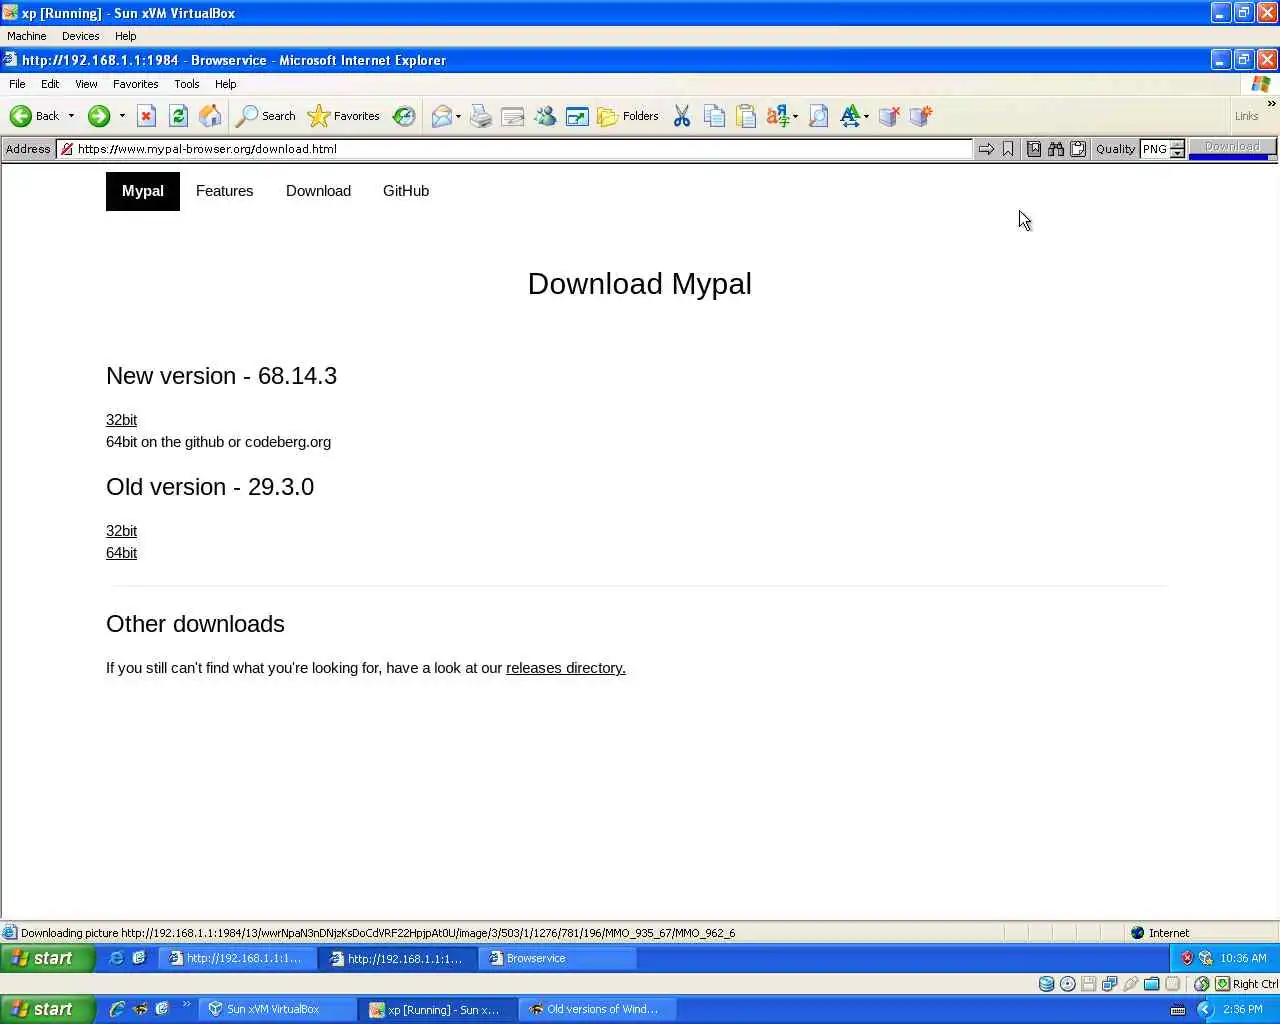Click the Mypal home tab on the page
Image resolution: width=1280 pixels, height=1024 pixels.
point(143,191)
